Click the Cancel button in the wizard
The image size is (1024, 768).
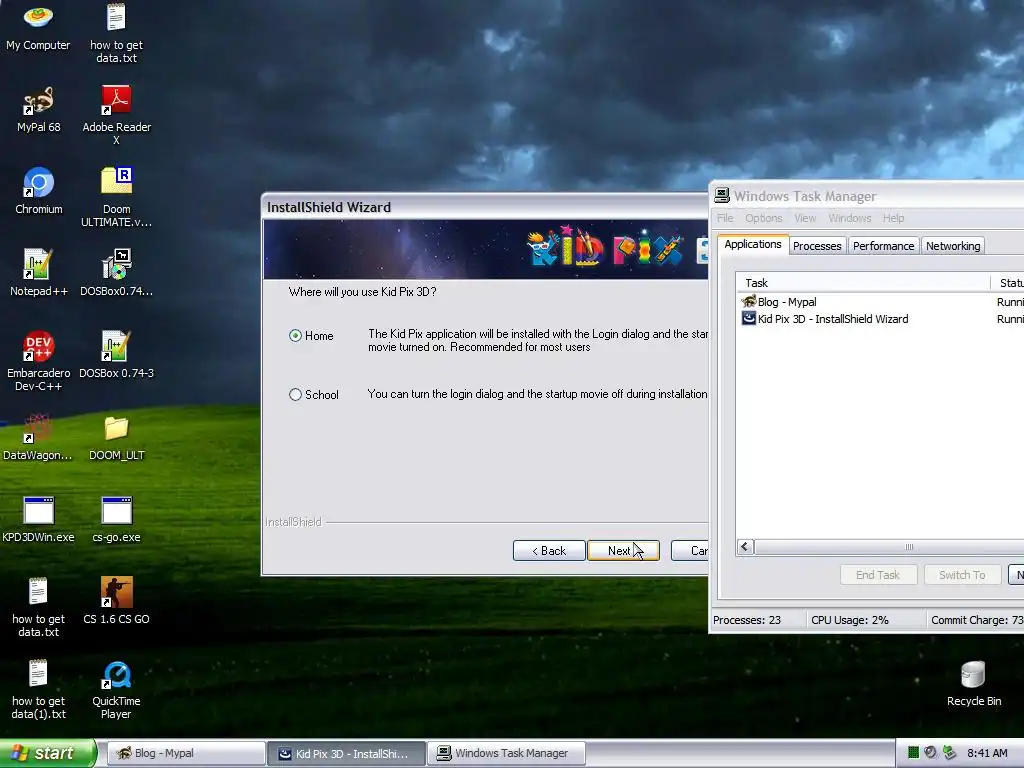[691, 551]
